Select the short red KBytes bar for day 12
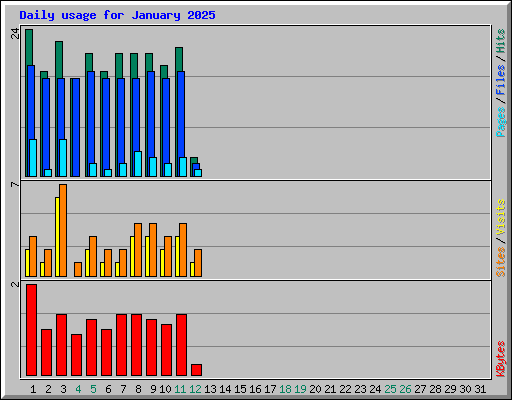 196,370
